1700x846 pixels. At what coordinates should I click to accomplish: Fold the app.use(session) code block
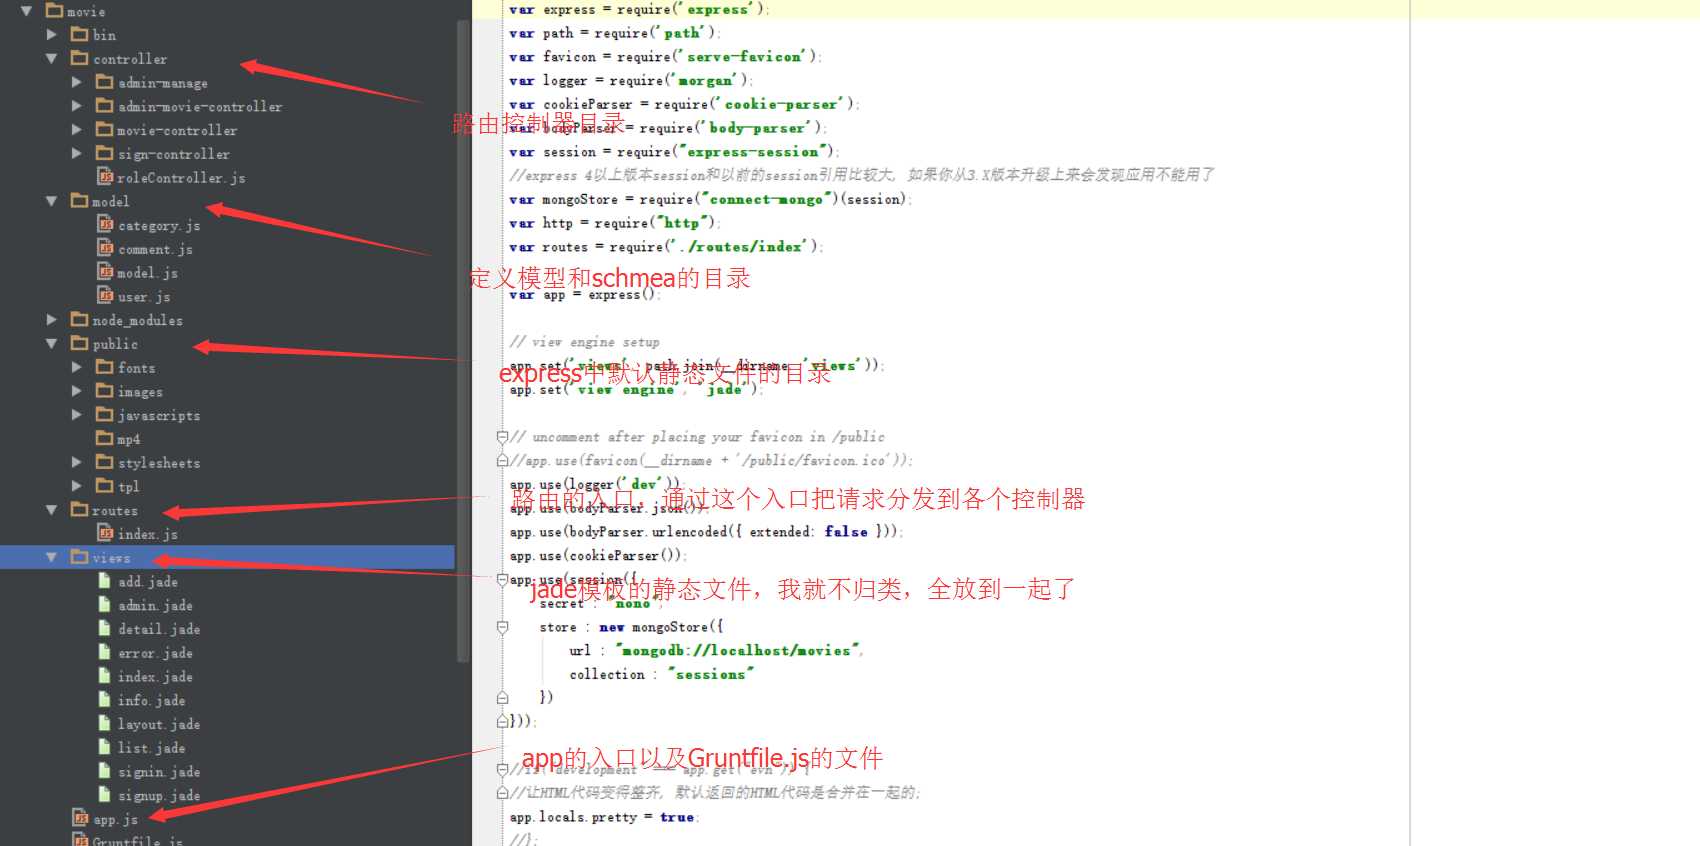(x=502, y=579)
